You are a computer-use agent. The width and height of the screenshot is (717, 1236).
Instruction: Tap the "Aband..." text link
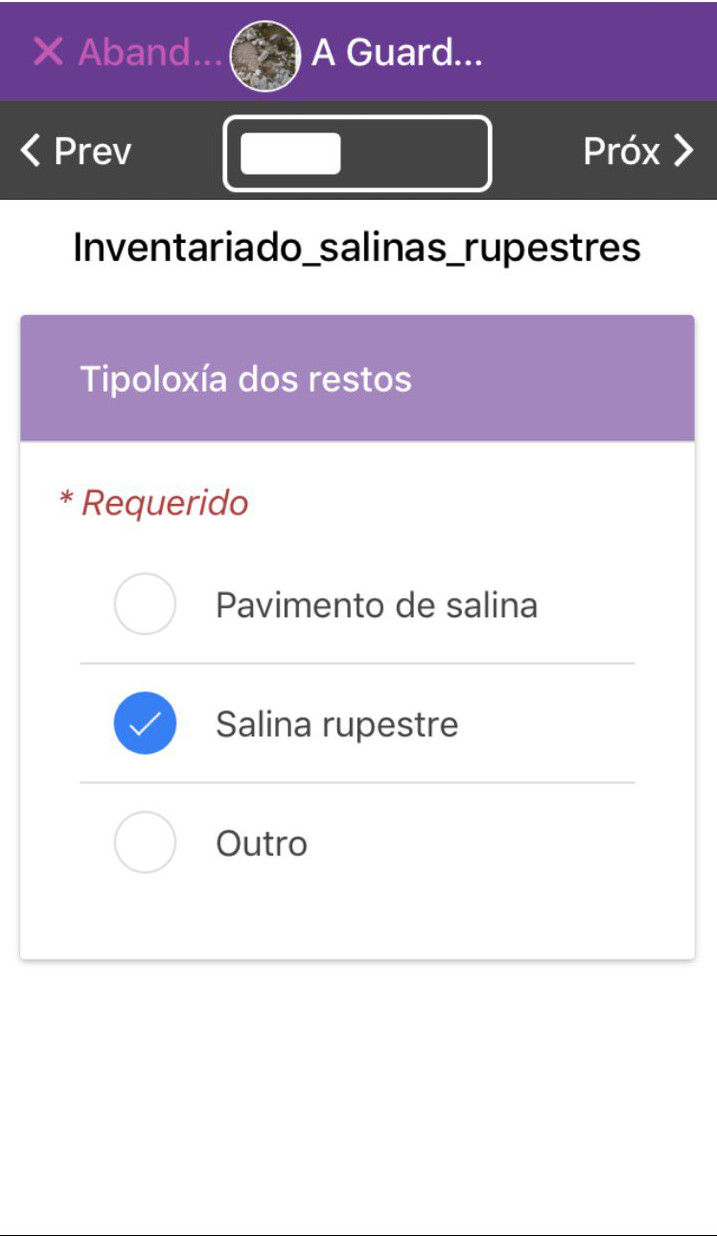coord(150,52)
